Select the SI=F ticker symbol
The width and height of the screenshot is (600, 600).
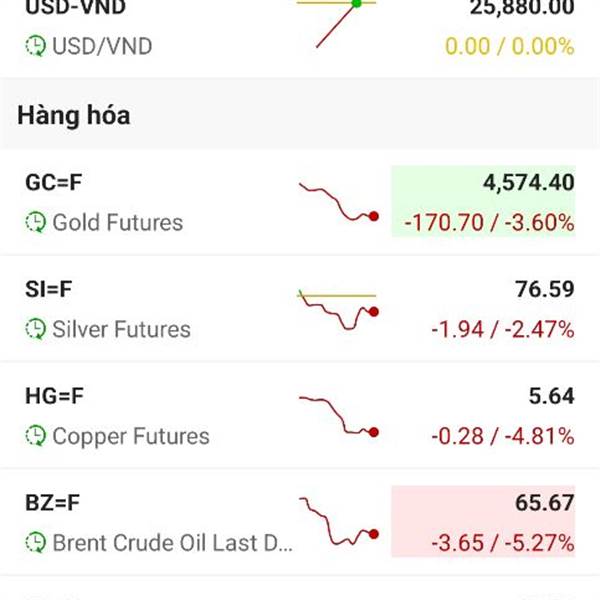(x=50, y=290)
